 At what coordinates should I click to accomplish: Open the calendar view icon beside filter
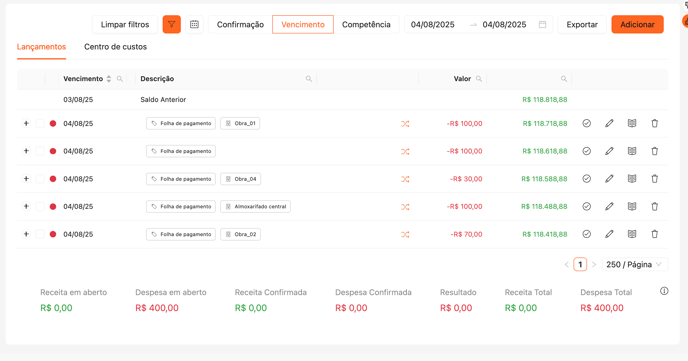point(194,25)
